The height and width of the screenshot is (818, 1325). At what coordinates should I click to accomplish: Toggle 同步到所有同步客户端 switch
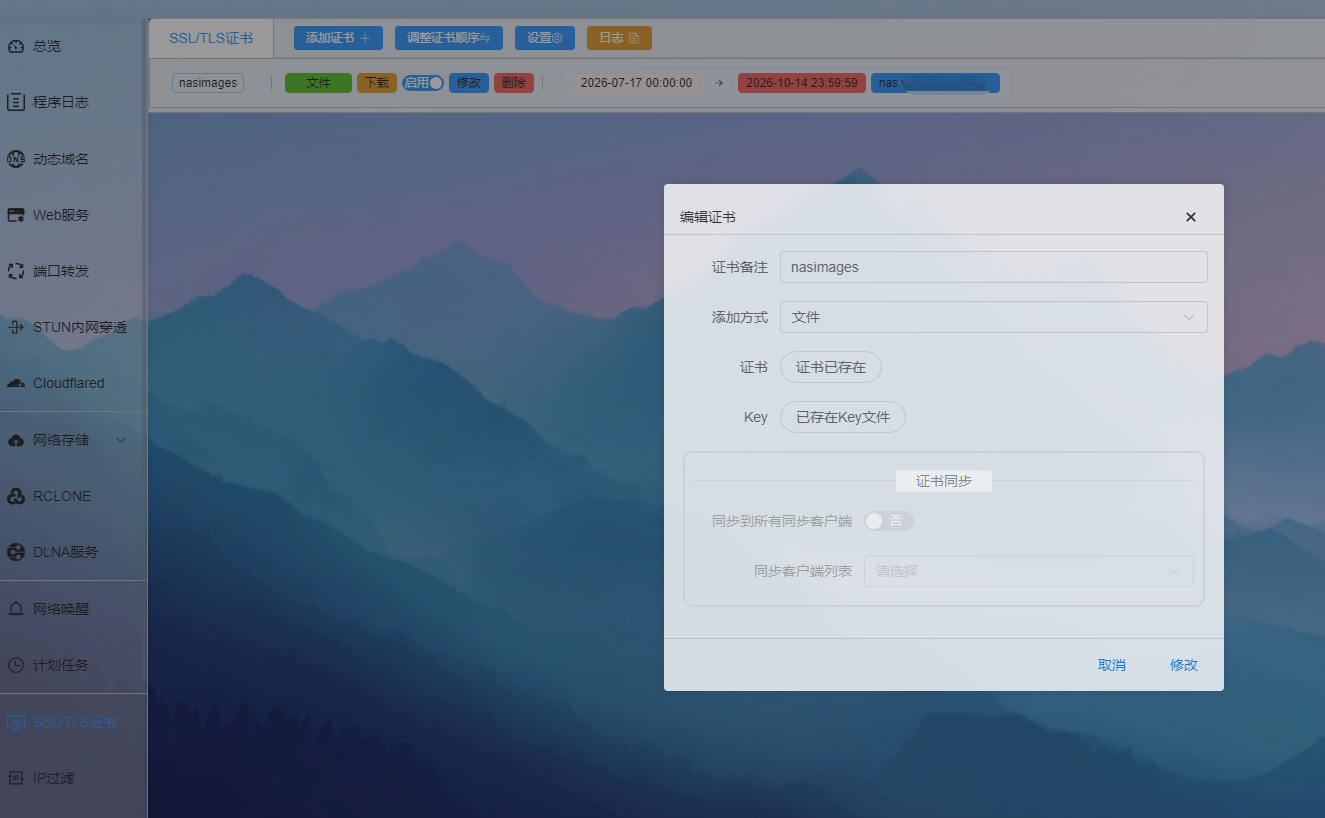pos(888,521)
